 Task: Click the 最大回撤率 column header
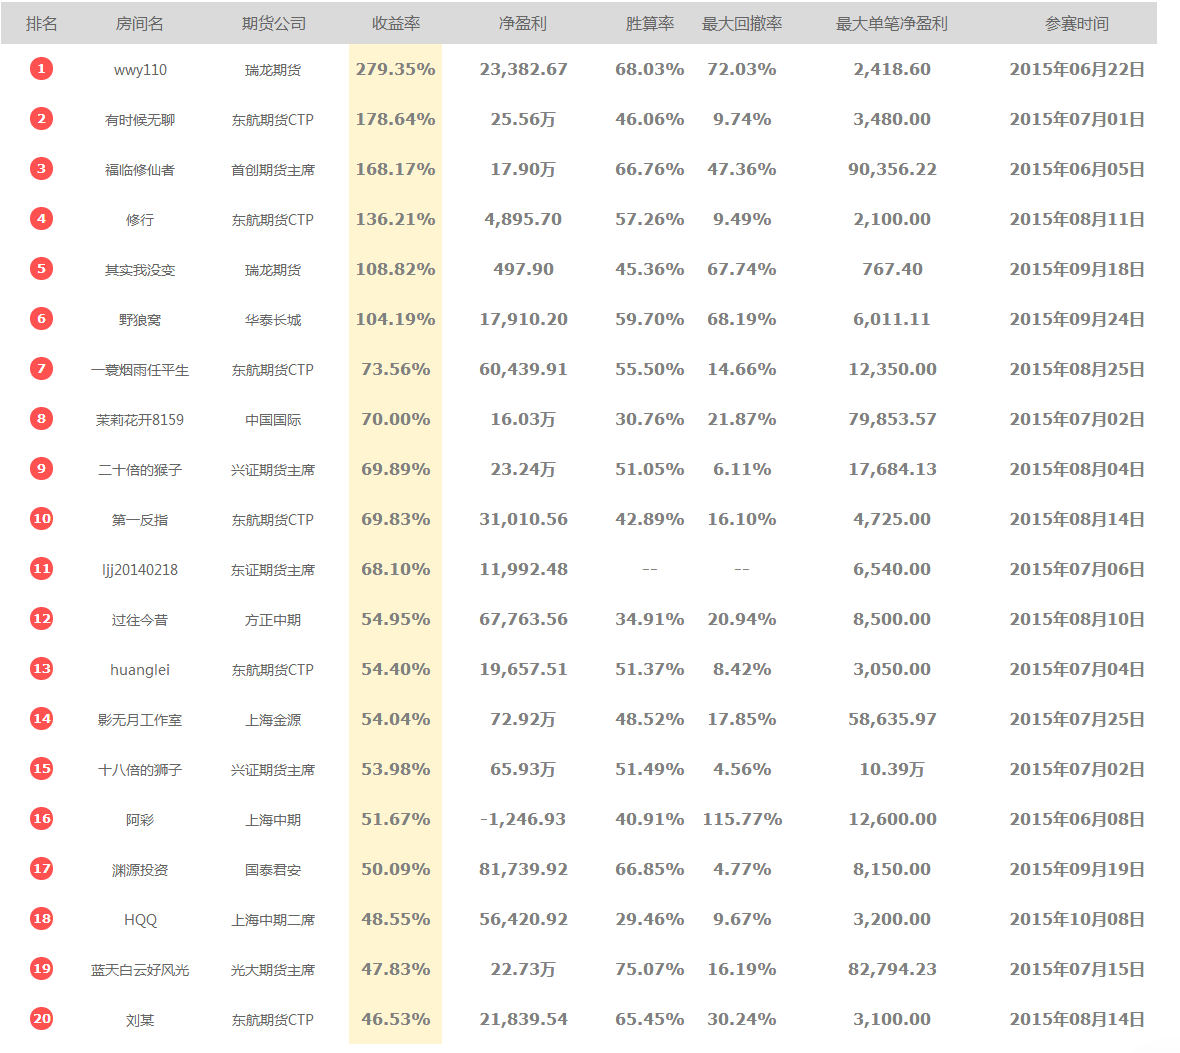[x=742, y=23]
